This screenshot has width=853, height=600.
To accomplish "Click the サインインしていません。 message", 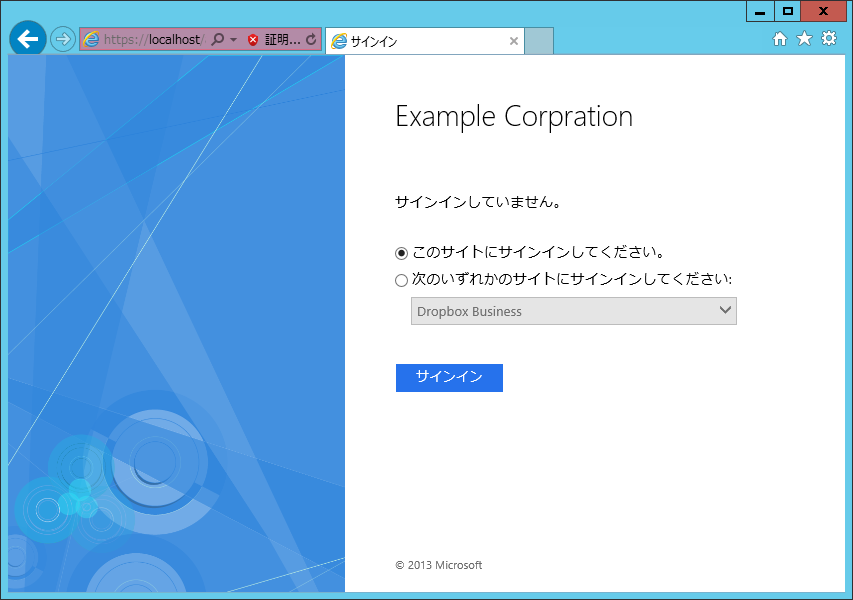I will click(478, 202).
